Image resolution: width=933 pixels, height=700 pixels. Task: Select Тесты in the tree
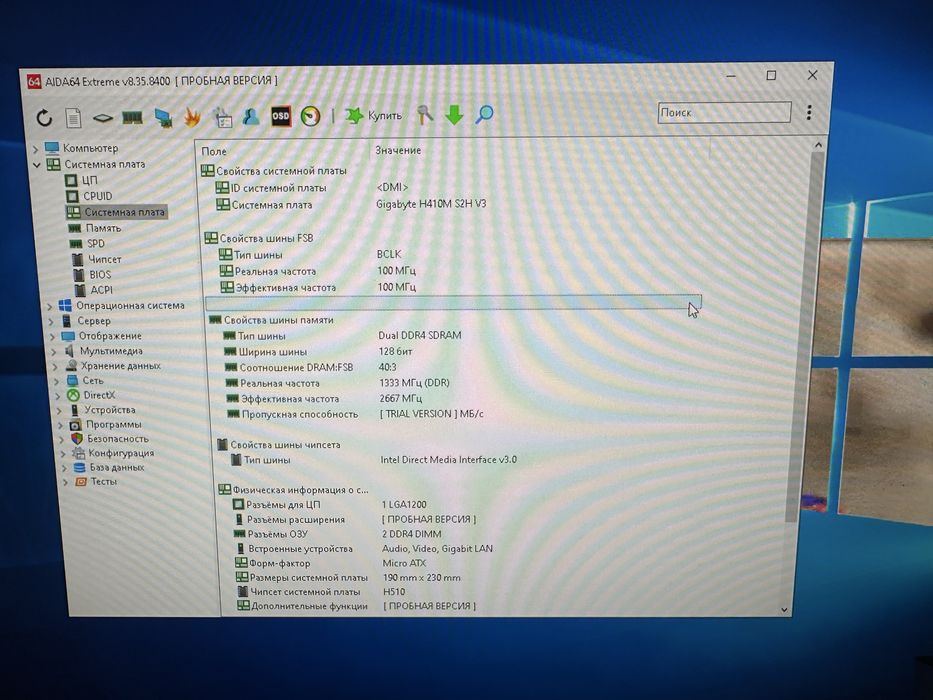coord(104,482)
